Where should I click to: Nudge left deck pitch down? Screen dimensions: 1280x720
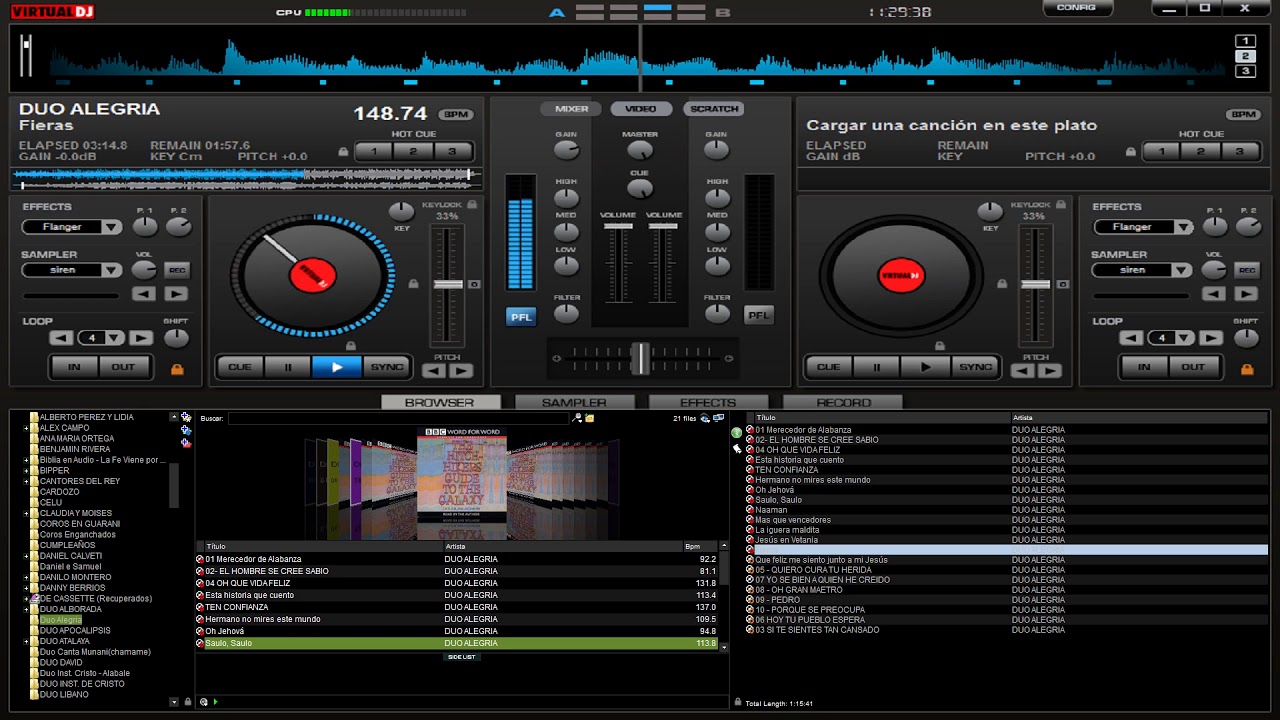(434, 371)
